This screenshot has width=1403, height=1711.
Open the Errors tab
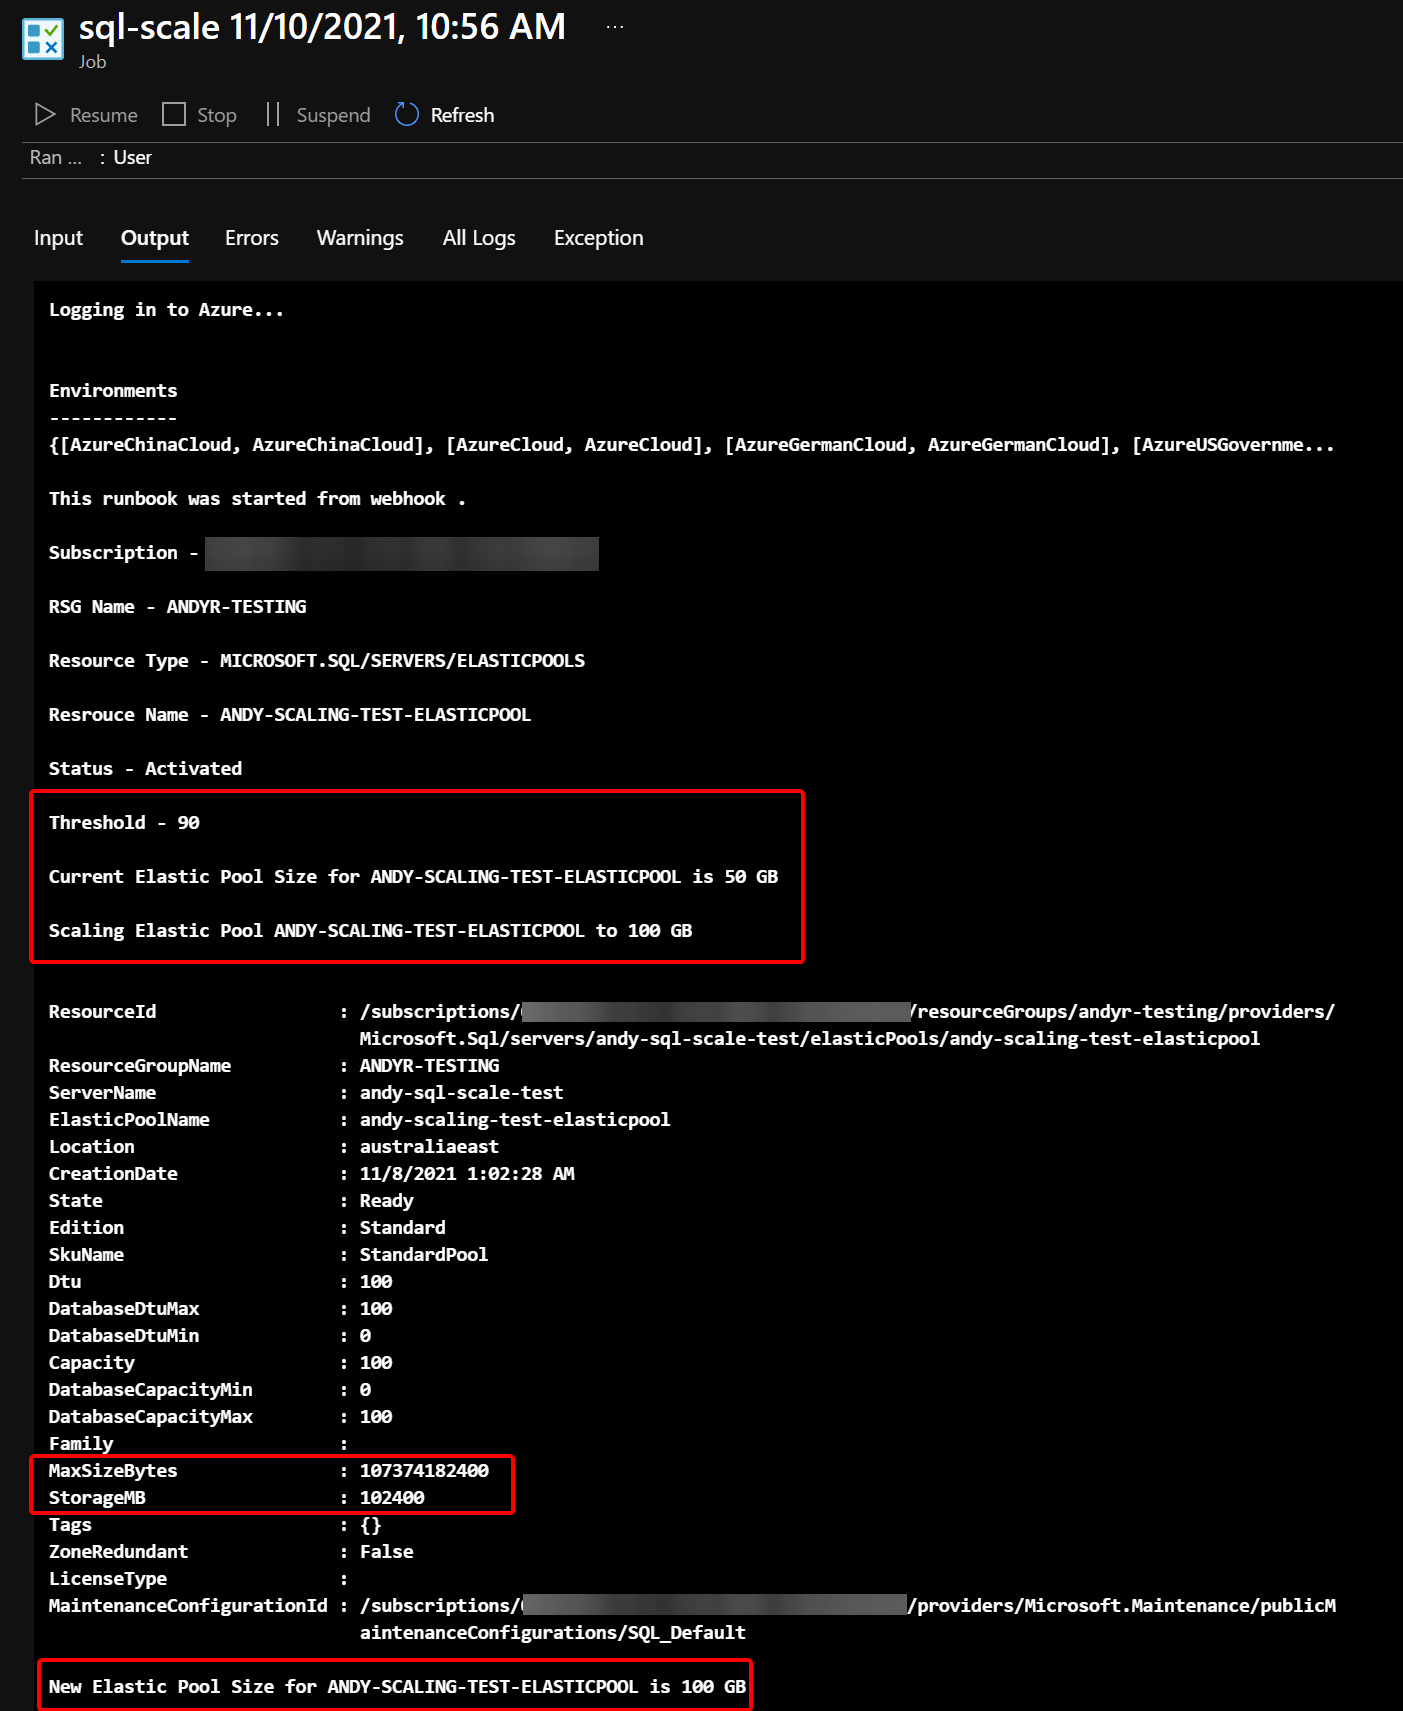(252, 238)
